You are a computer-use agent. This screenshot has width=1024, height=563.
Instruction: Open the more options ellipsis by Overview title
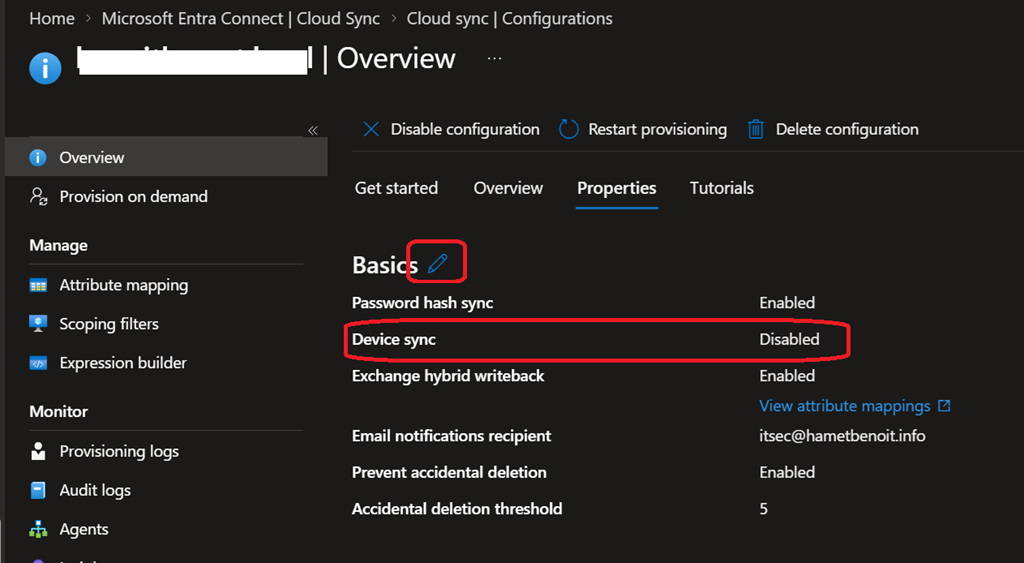coord(494,58)
